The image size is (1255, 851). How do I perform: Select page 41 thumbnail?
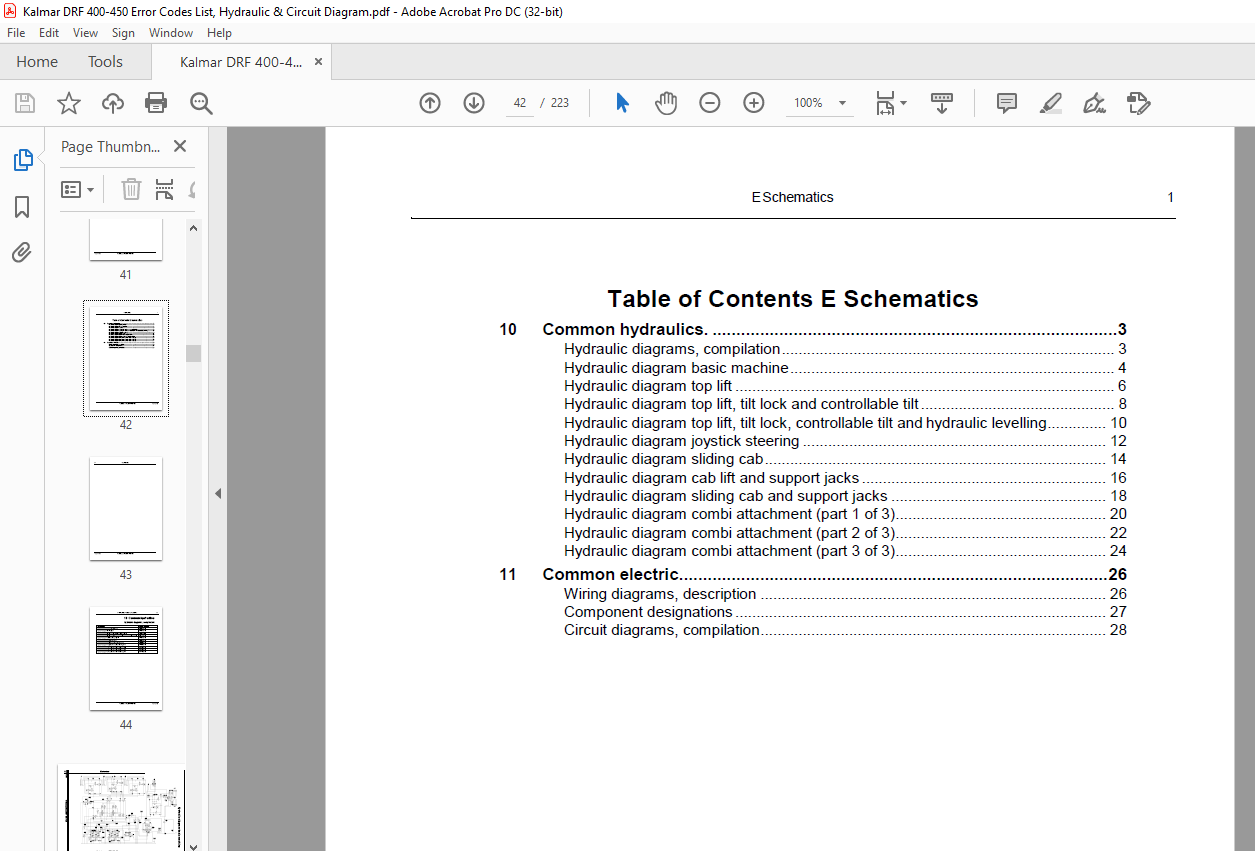[x=126, y=240]
